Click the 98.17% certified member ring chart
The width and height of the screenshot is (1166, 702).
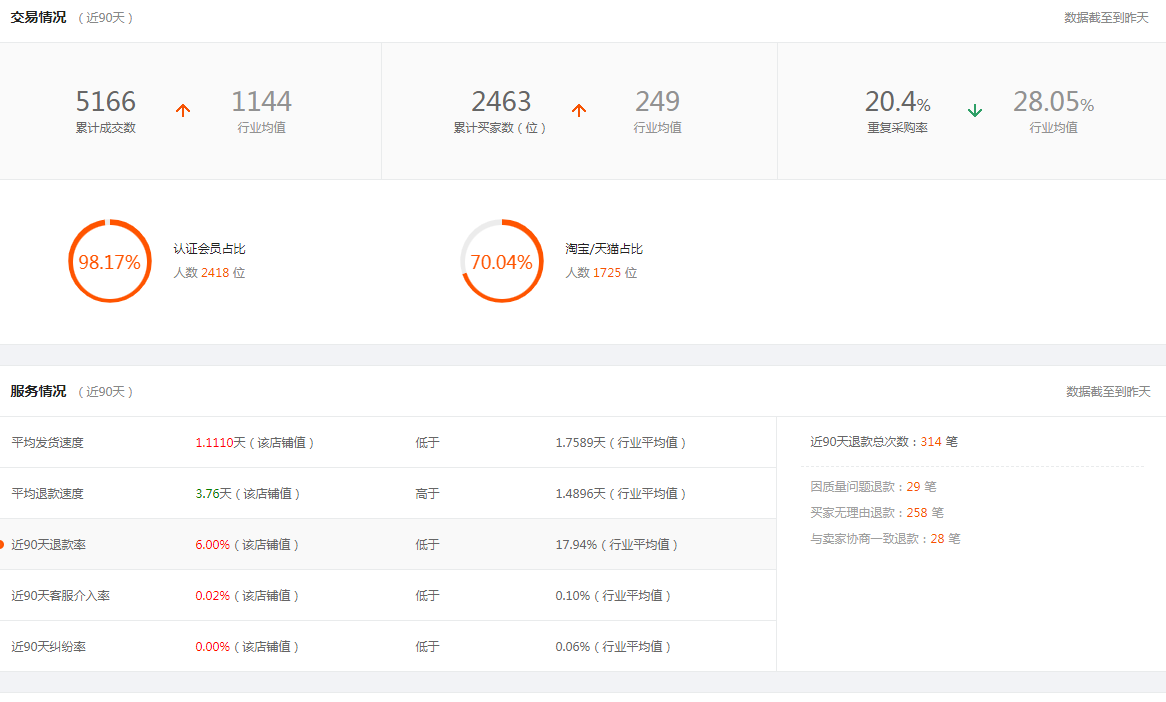point(109,262)
